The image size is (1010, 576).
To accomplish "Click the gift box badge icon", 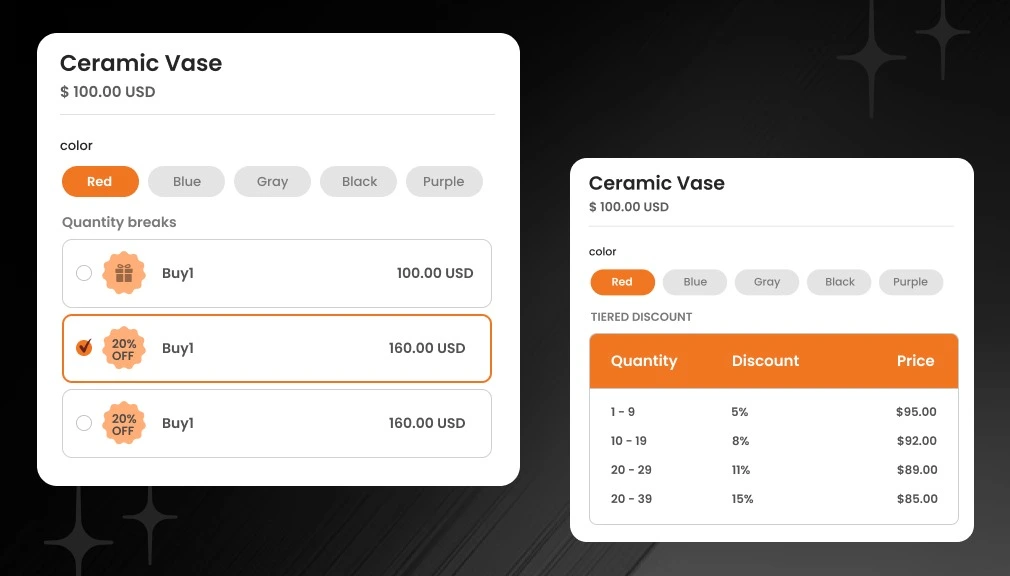I will tap(124, 273).
